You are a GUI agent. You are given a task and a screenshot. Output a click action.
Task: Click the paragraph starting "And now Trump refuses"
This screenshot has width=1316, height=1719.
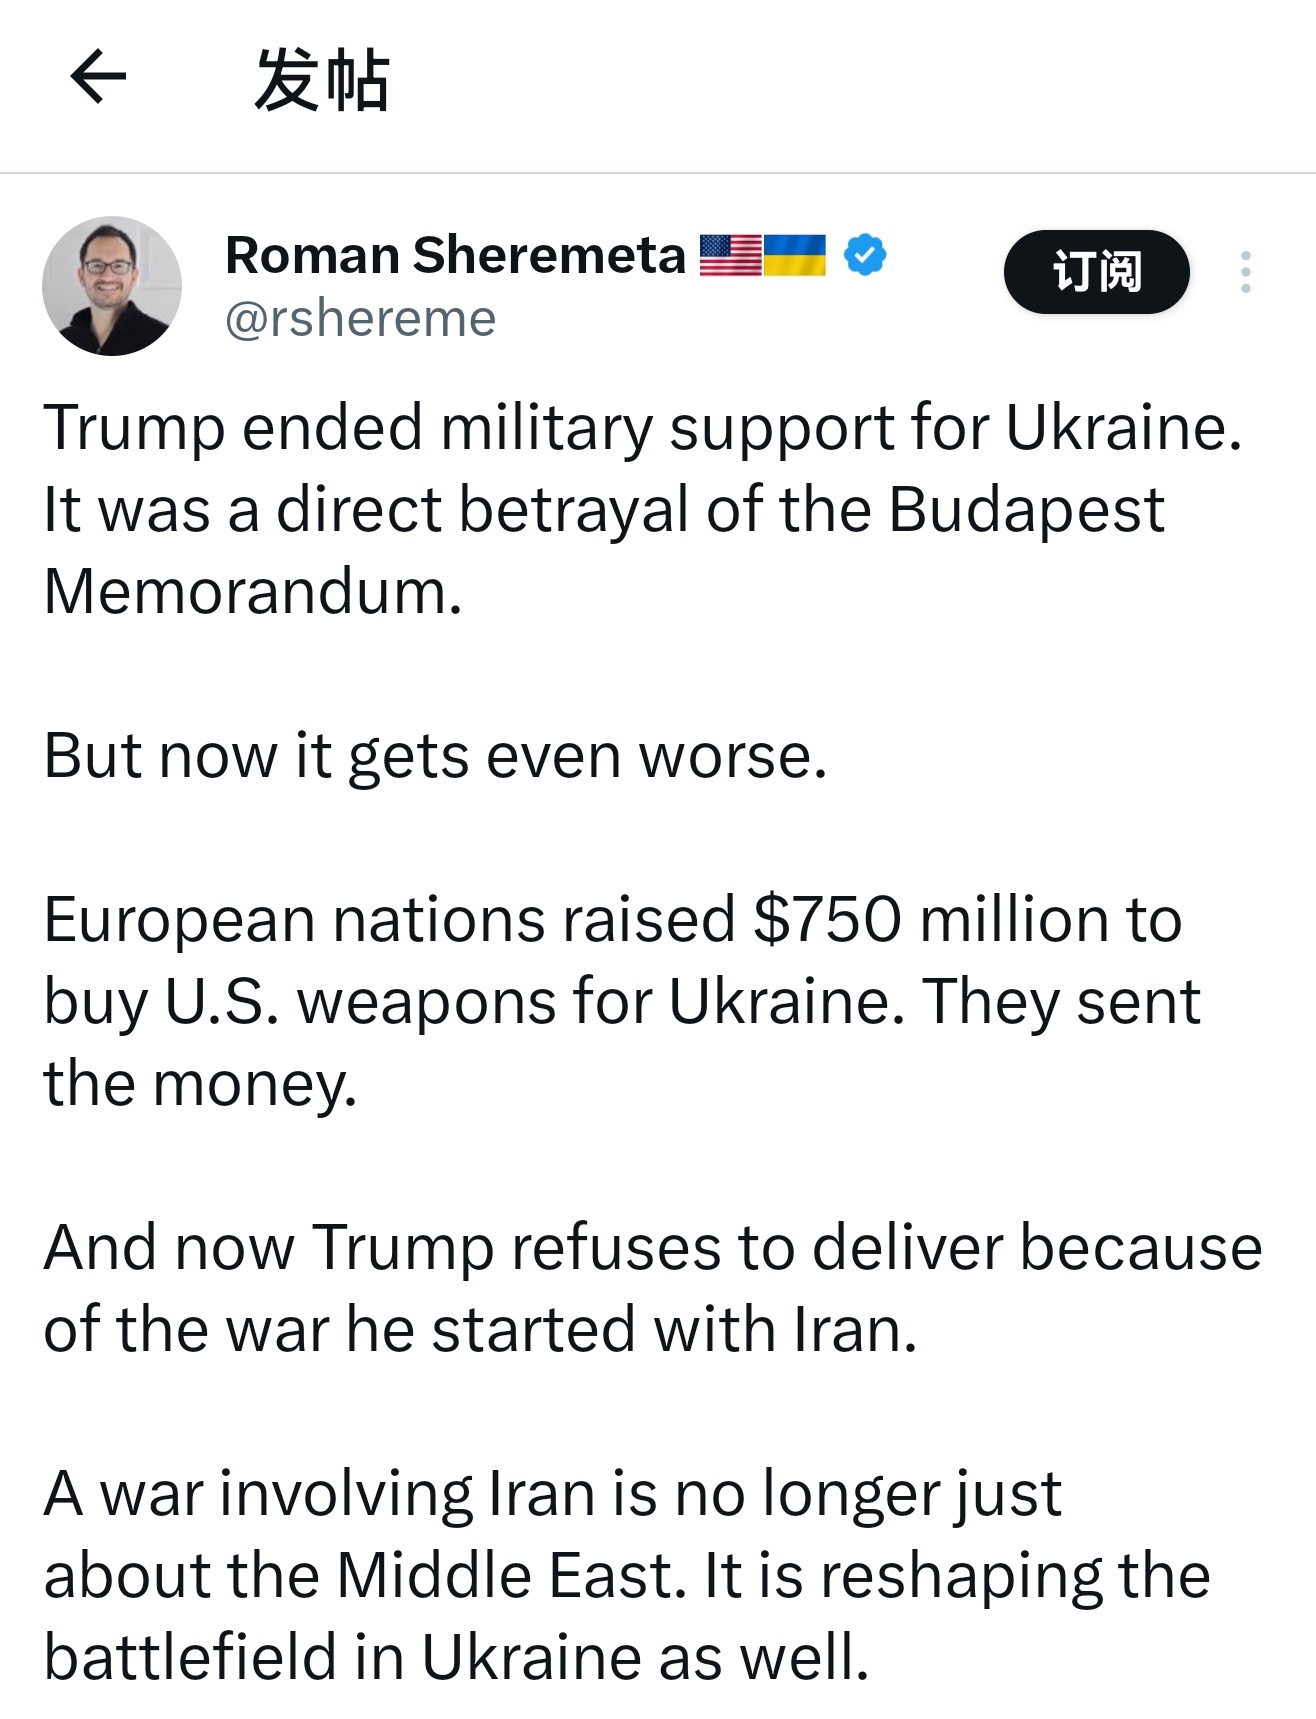coord(650,1288)
